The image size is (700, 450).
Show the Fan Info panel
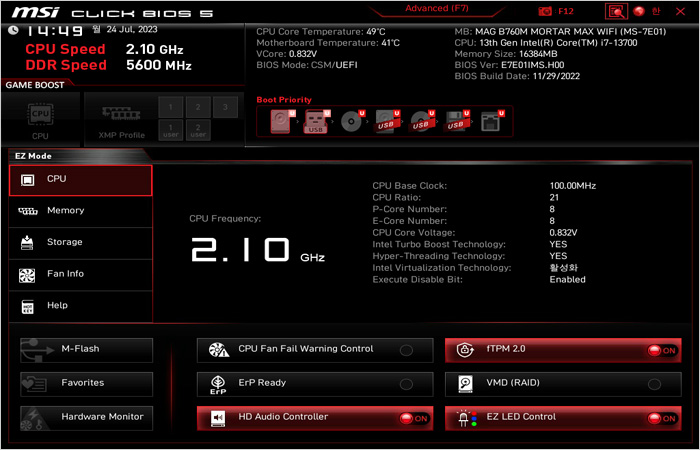[x=80, y=274]
